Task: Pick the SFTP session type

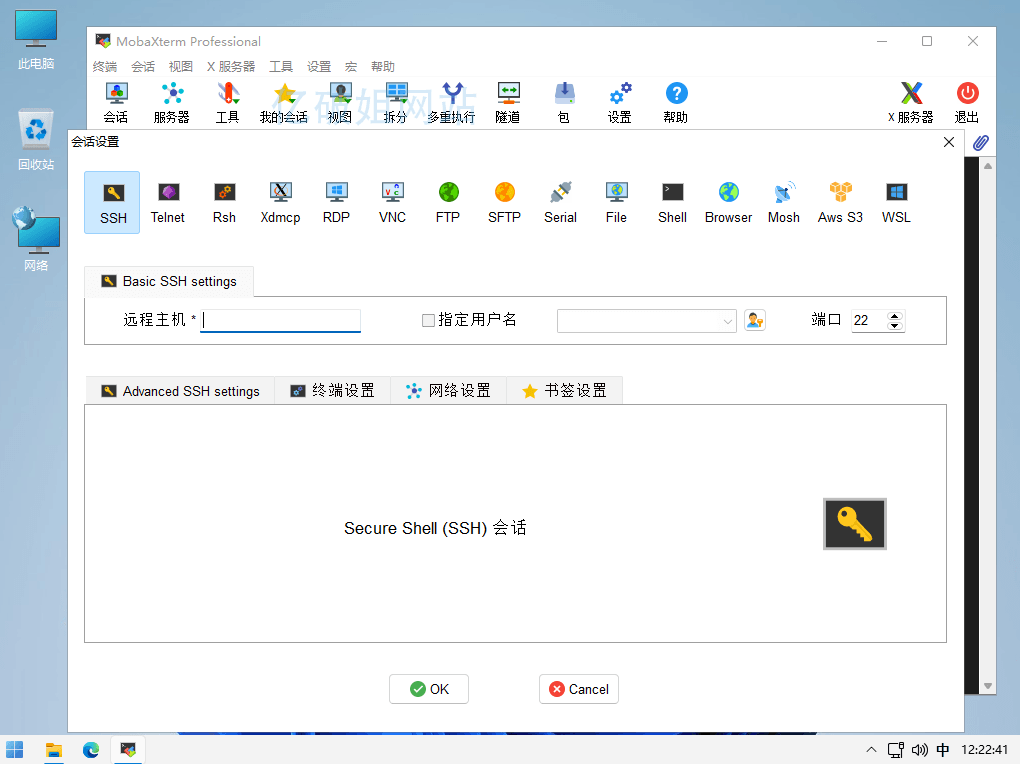Action: click(x=504, y=202)
